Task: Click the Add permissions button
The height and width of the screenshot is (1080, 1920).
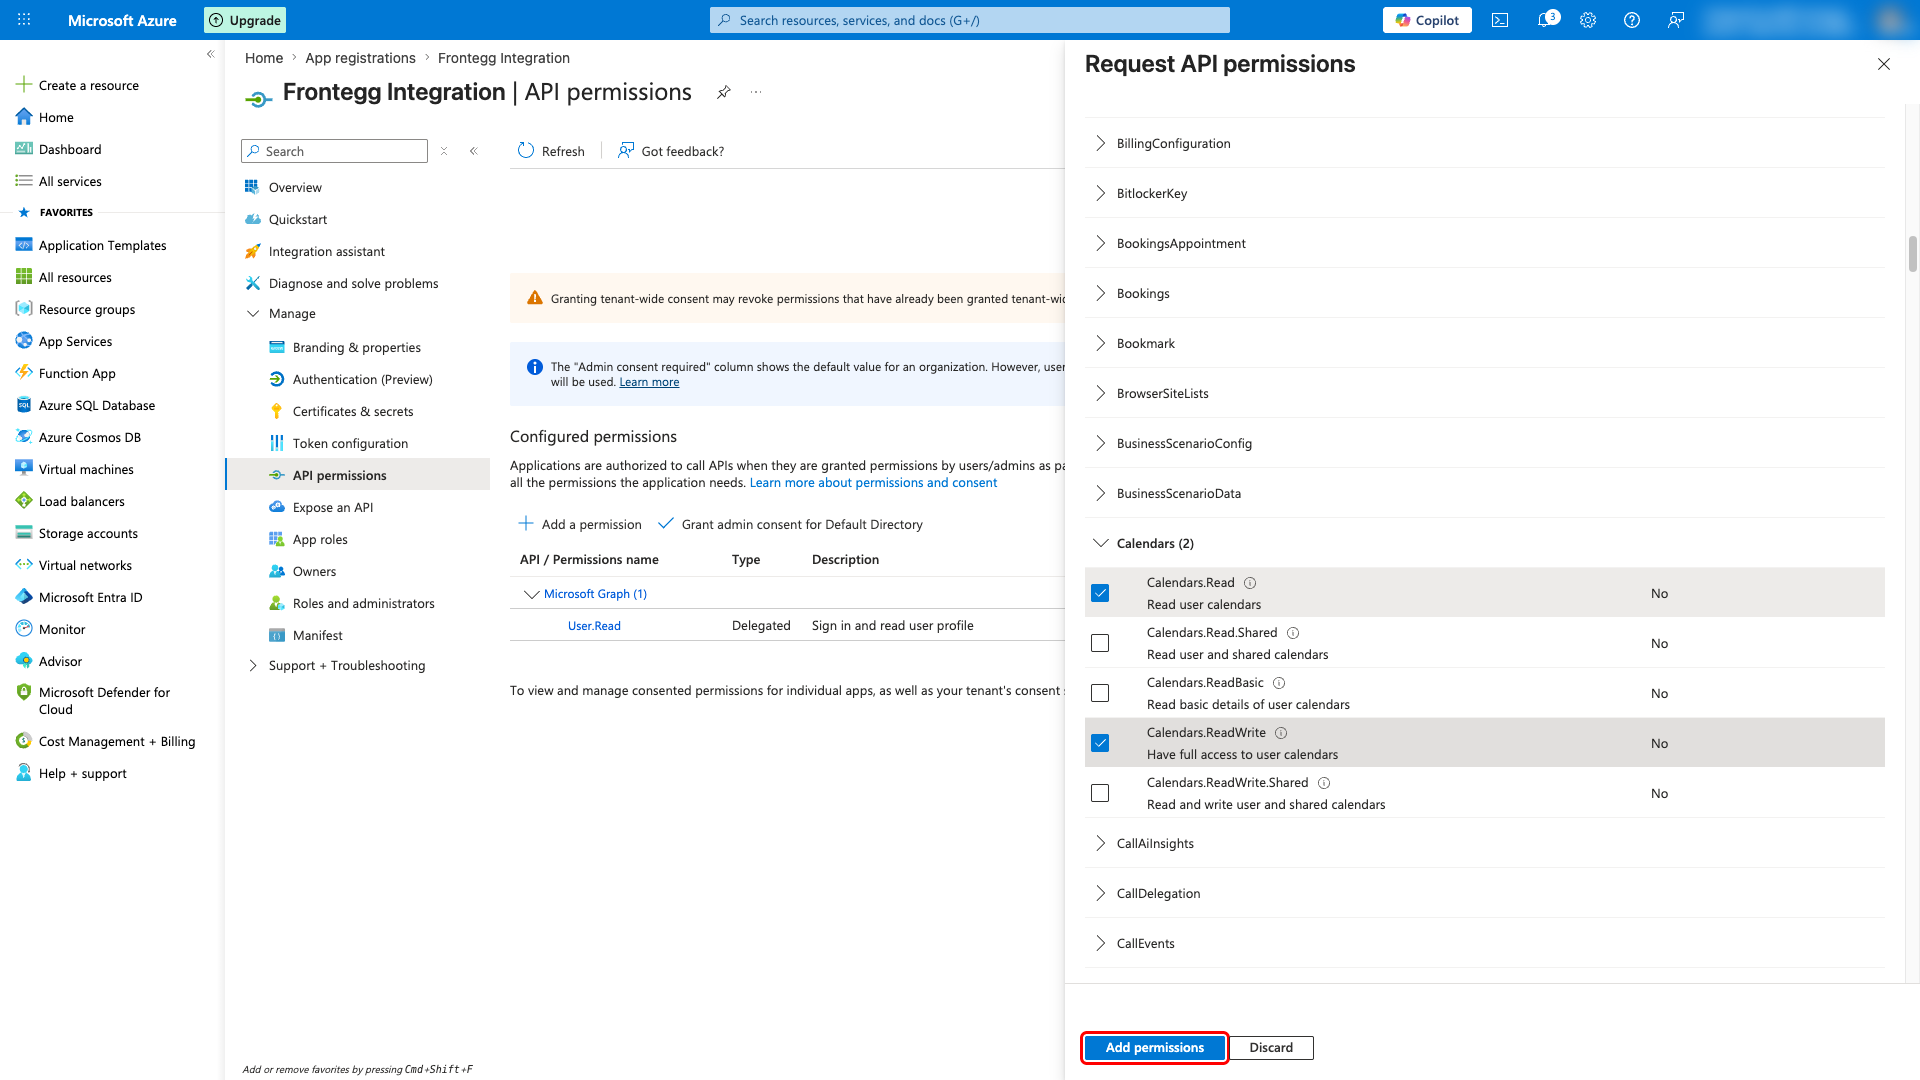Action: (x=1155, y=1047)
